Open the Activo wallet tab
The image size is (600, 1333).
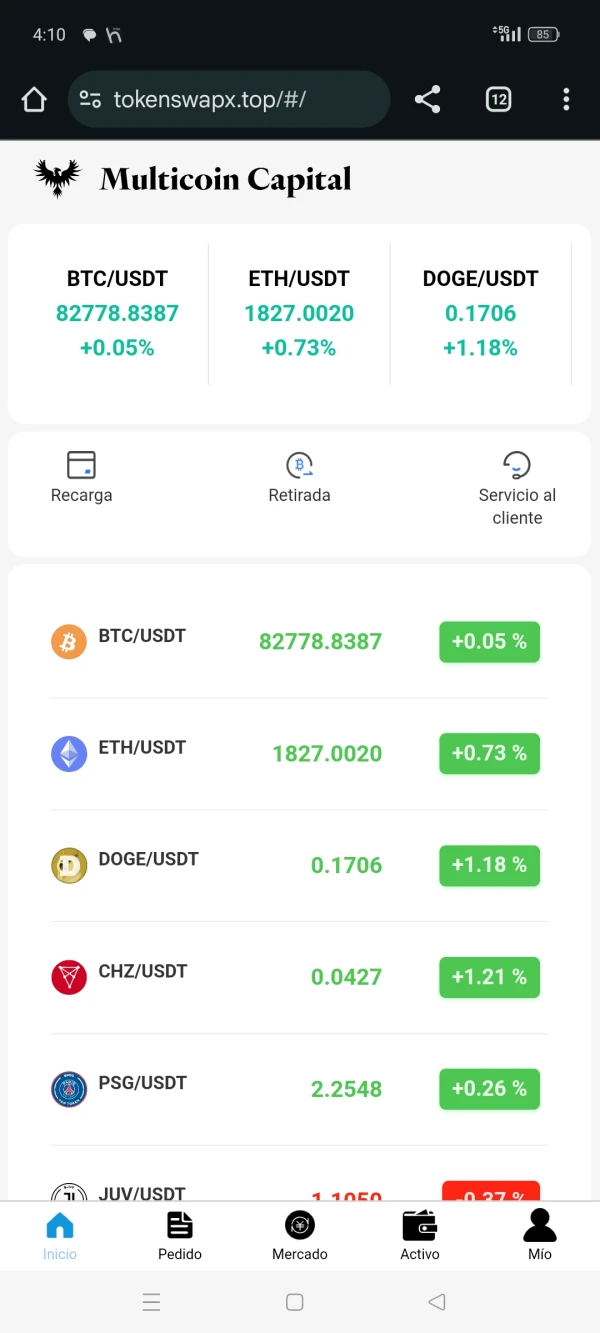(x=420, y=1236)
